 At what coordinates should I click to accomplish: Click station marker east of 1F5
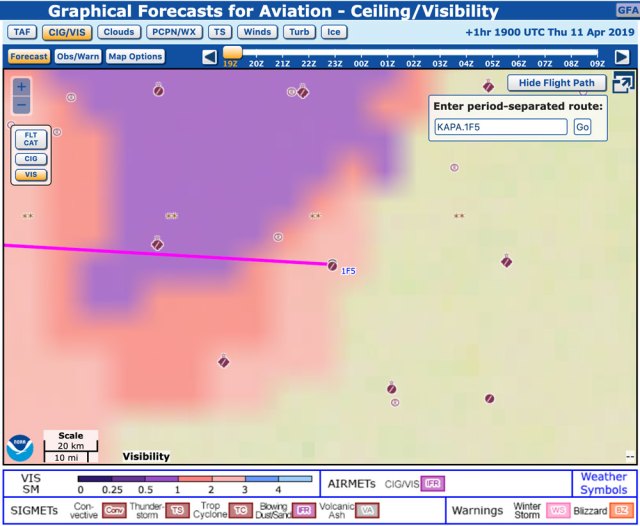point(506,261)
